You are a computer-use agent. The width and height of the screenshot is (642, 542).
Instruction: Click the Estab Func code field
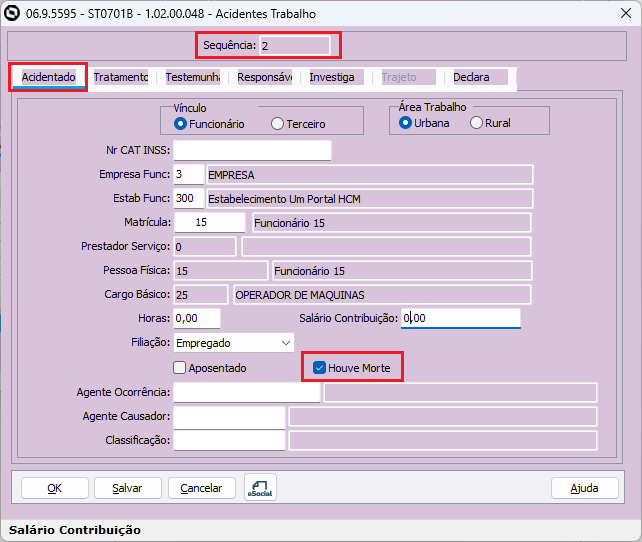[x=189, y=199]
